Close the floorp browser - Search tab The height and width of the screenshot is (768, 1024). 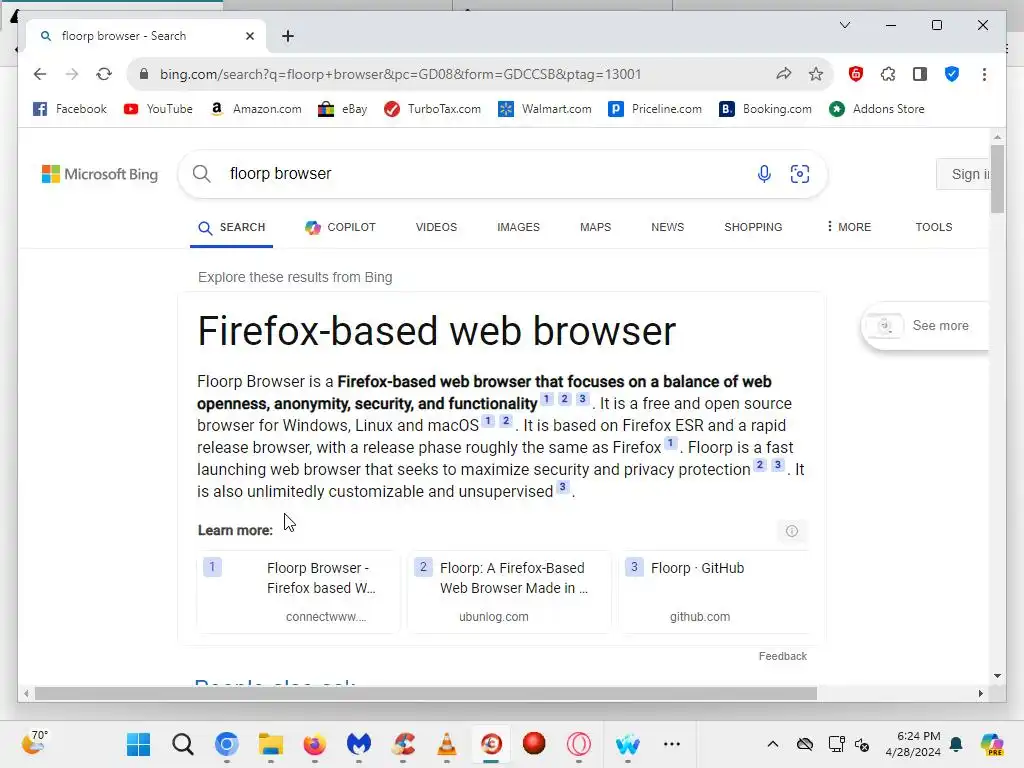click(249, 36)
